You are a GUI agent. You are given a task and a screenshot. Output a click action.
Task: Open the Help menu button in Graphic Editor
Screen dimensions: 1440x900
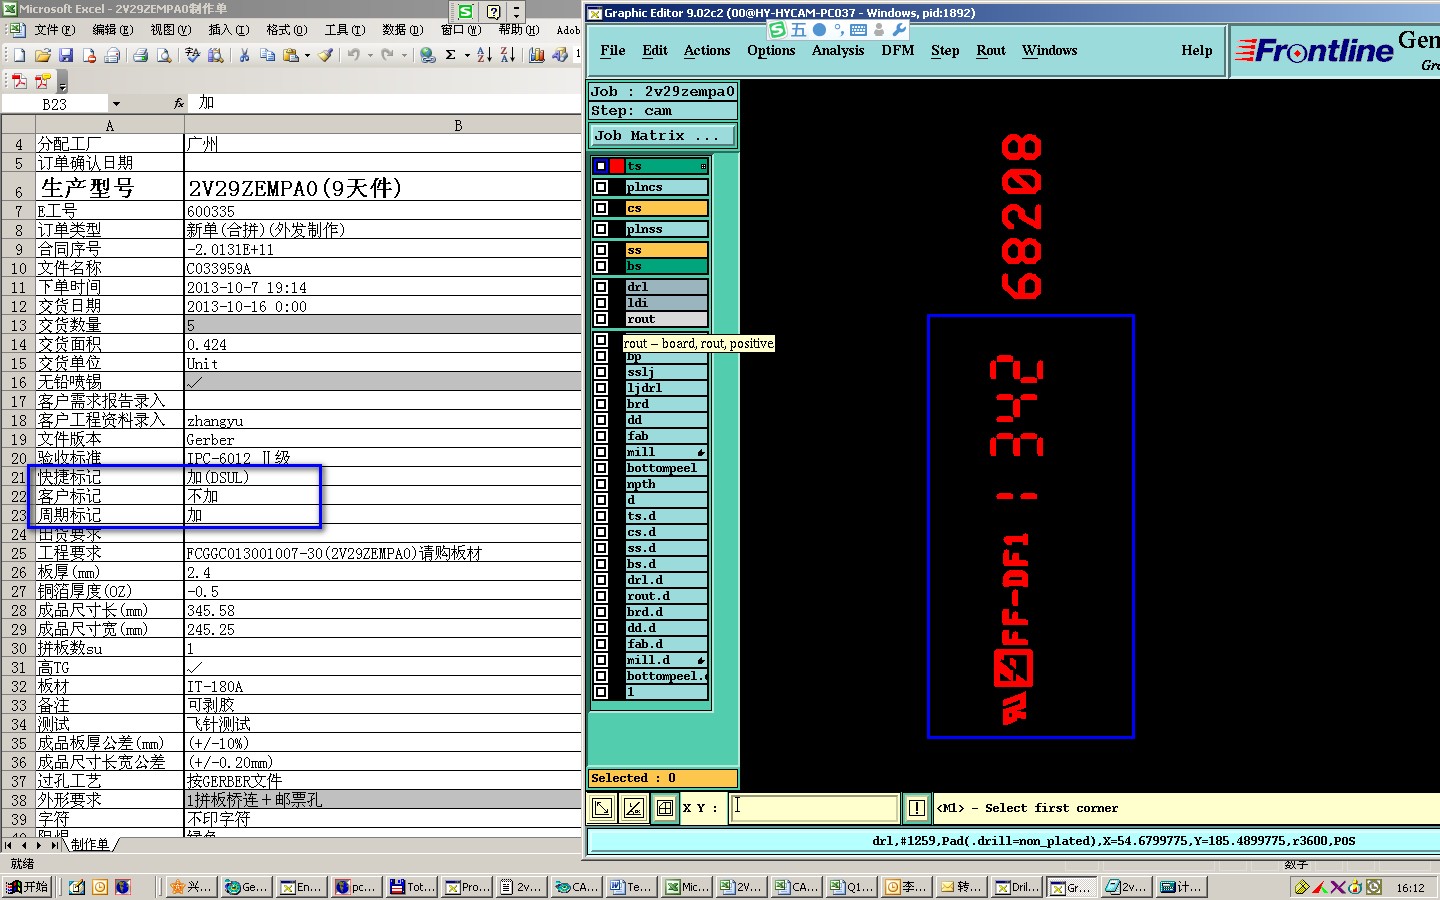tap(1197, 51)
